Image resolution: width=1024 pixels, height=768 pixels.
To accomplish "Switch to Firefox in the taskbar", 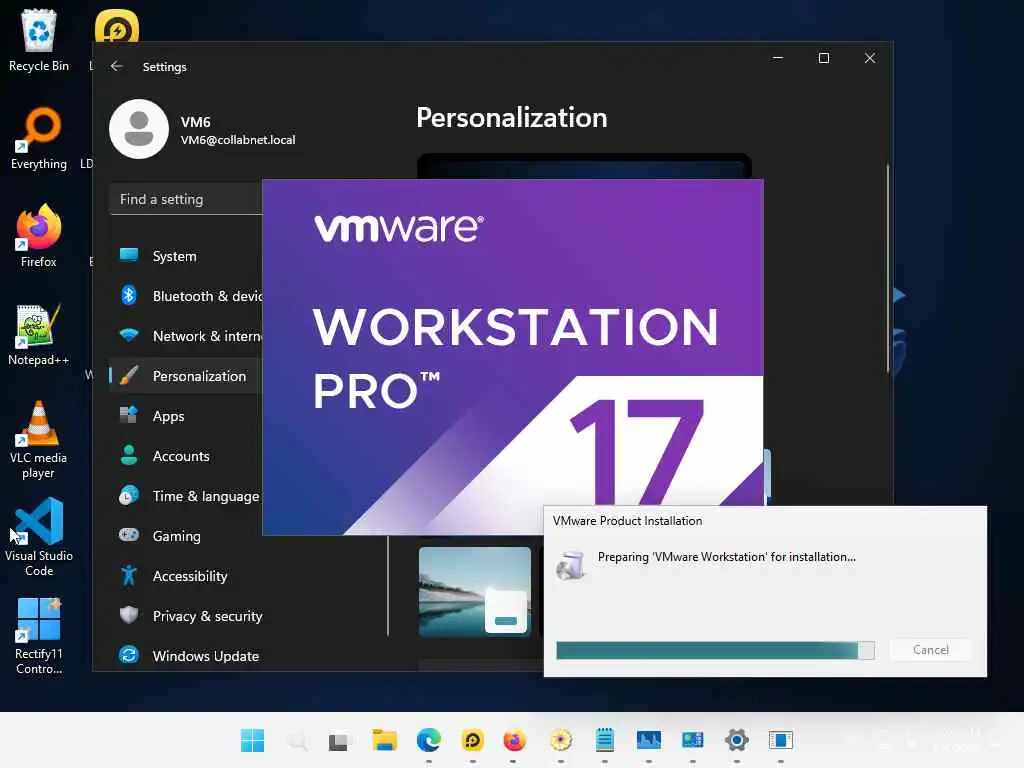I will click(514, 740).
